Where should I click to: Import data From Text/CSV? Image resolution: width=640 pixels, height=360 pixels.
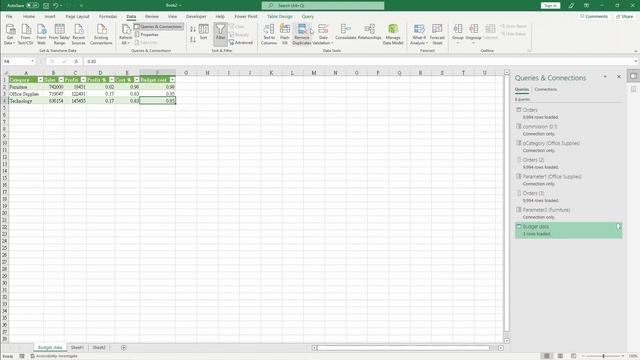25,34
